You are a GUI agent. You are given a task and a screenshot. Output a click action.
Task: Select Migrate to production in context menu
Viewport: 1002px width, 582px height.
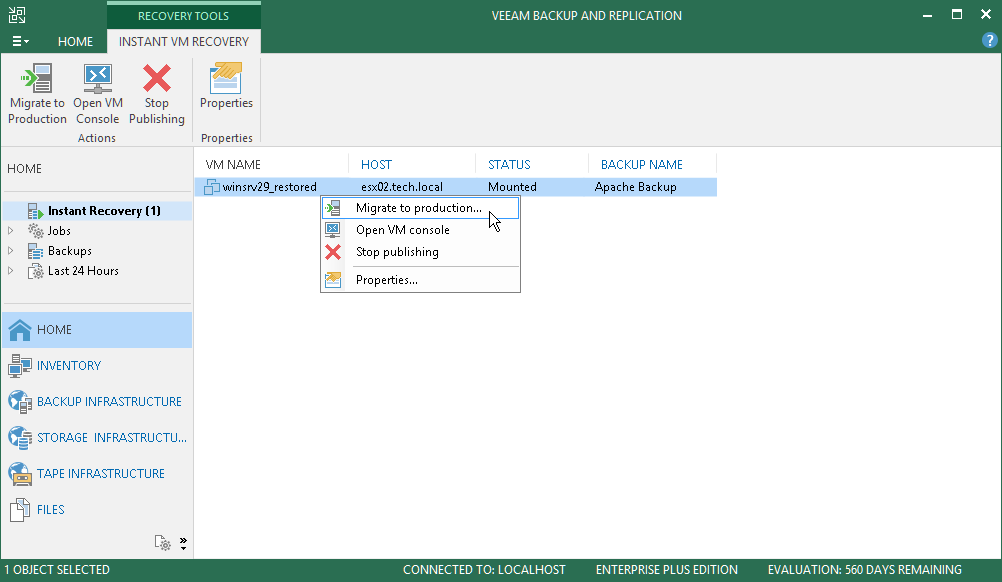pos(420,208)
